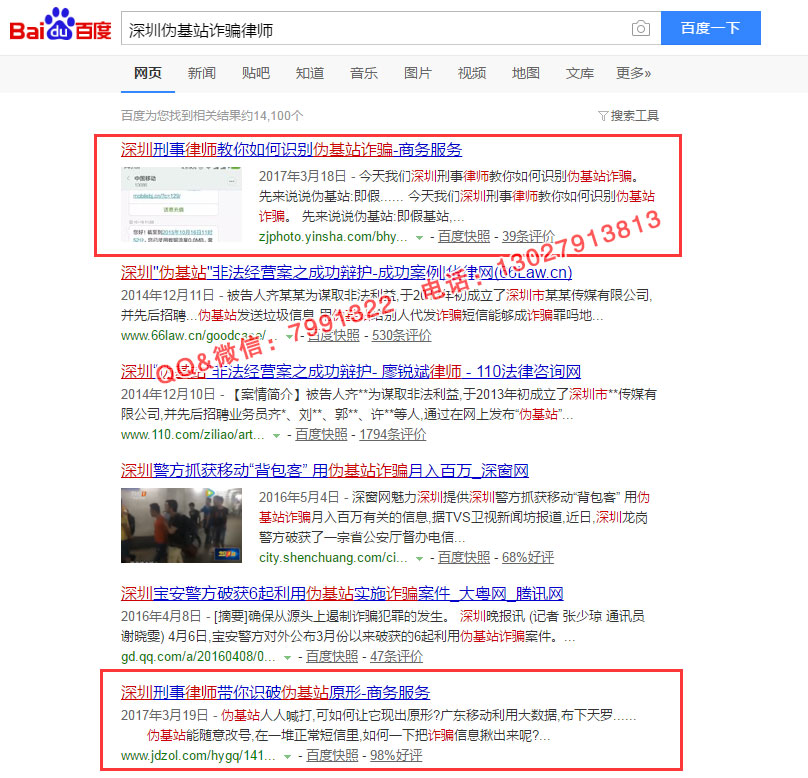The height and width of the screenshot is (778, 808).
Task: Open the 知道 tab
Action: pos(310,73)
